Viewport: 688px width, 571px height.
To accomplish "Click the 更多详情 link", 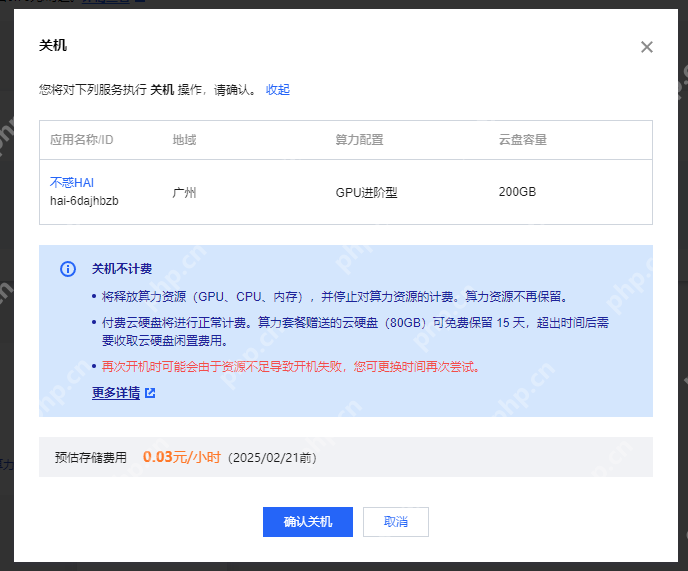I will pyautogui.click(x=116, y=392).
